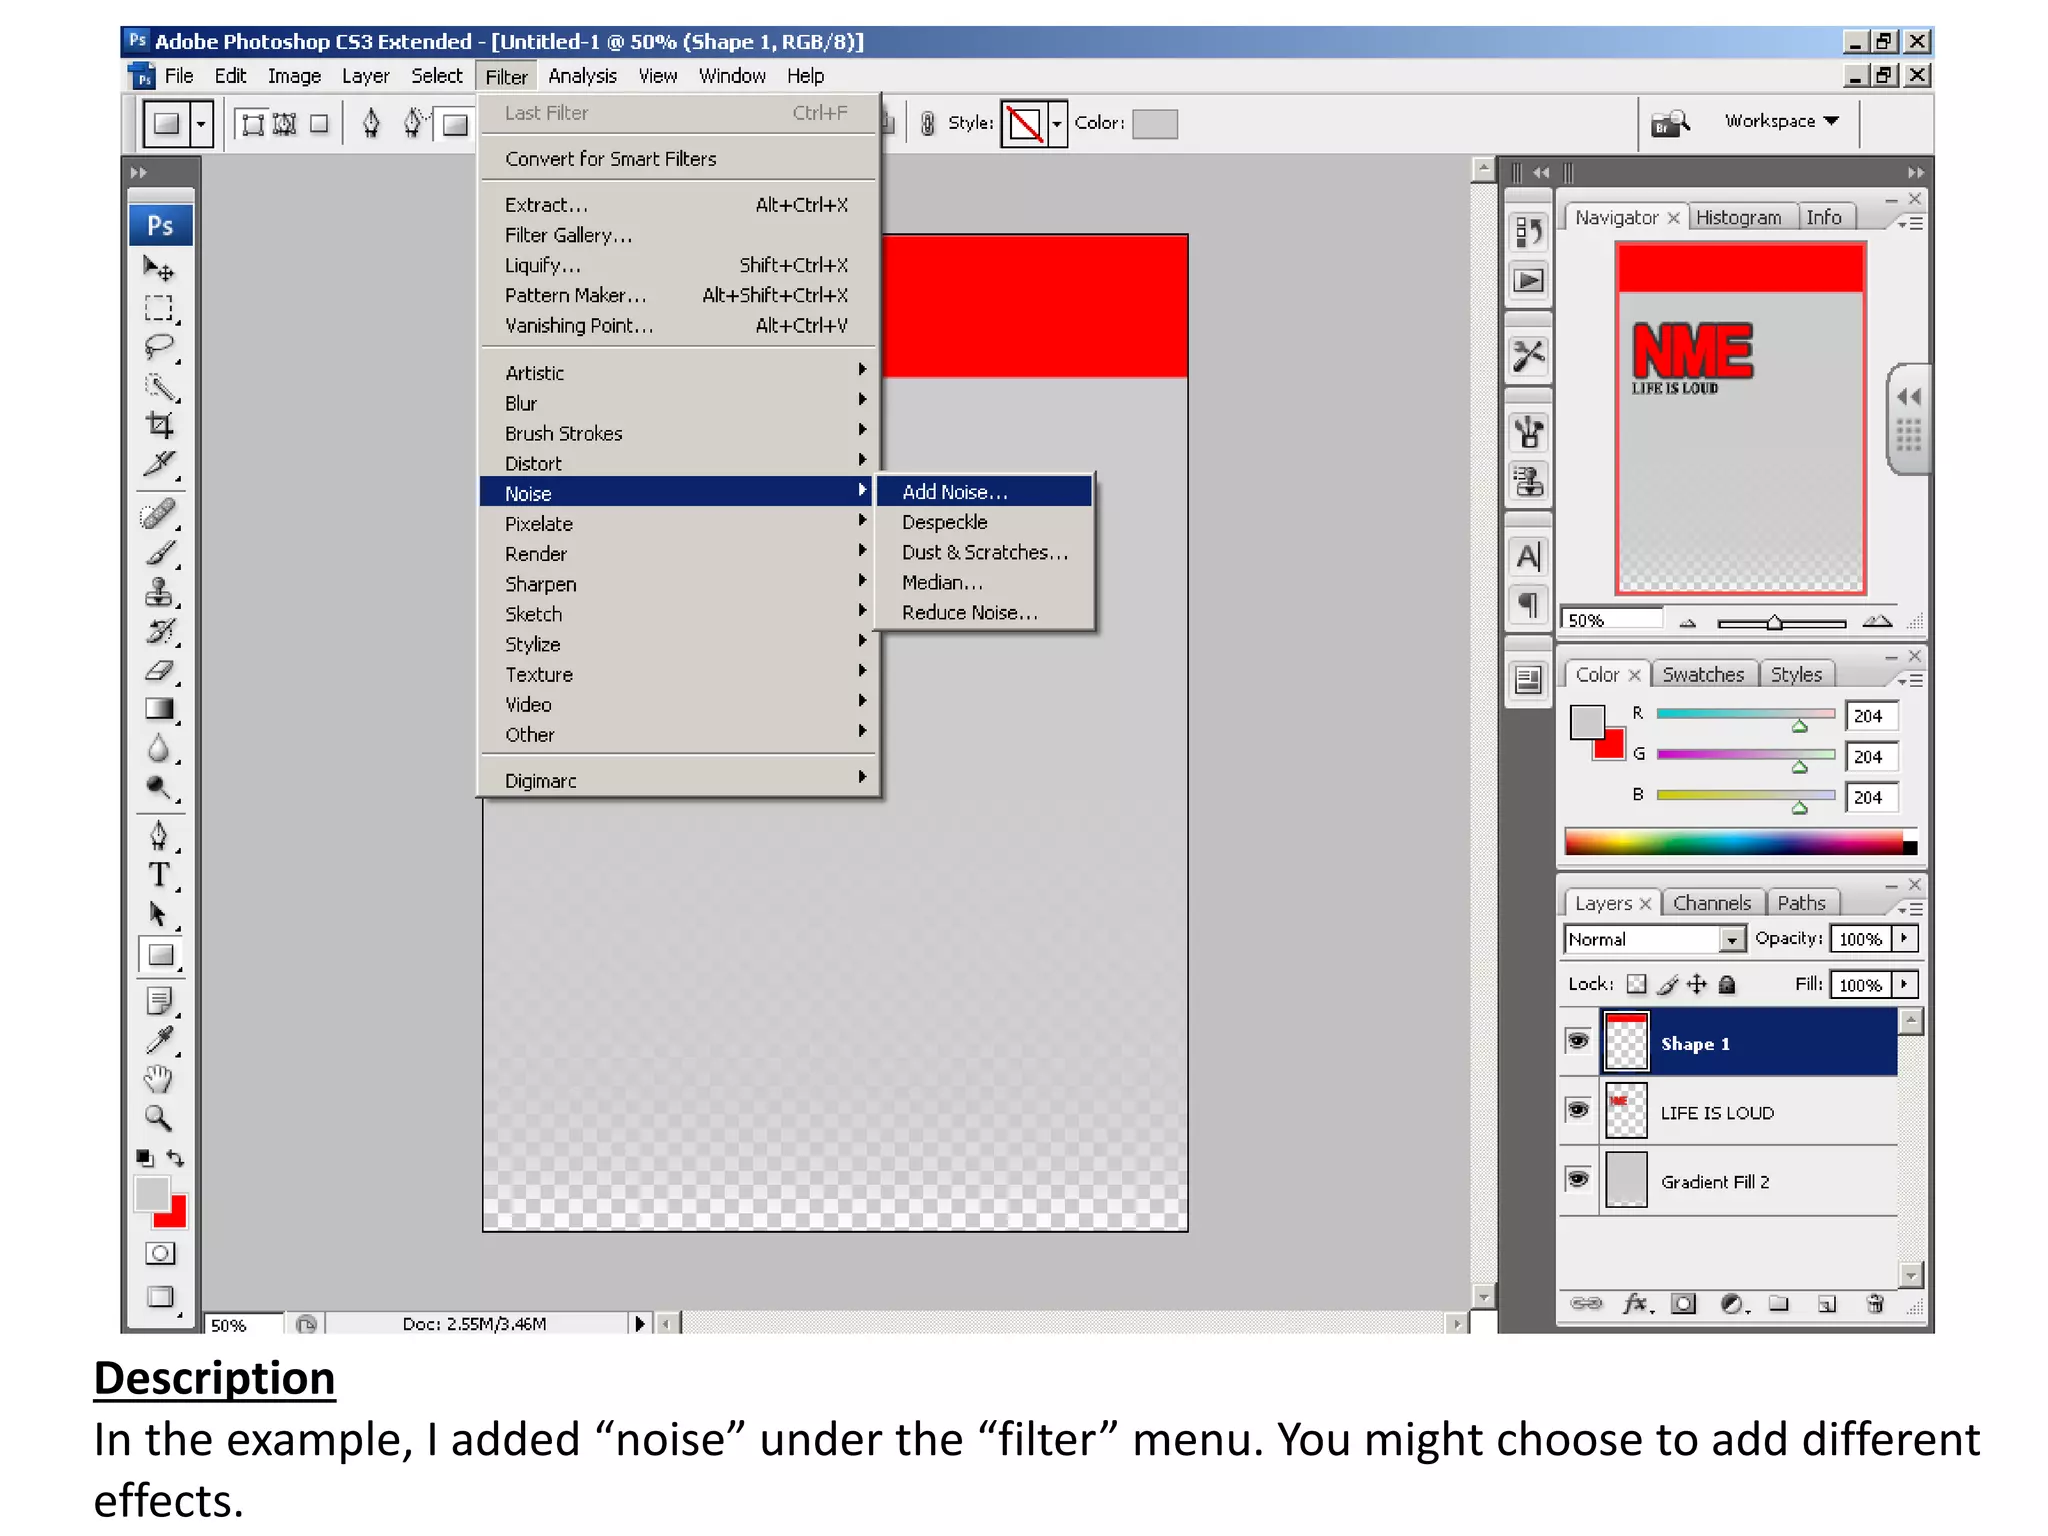This screenshot has height=1536, width=2048.
Task: Select the Crop tool
Action: click(x=158, y=425)
